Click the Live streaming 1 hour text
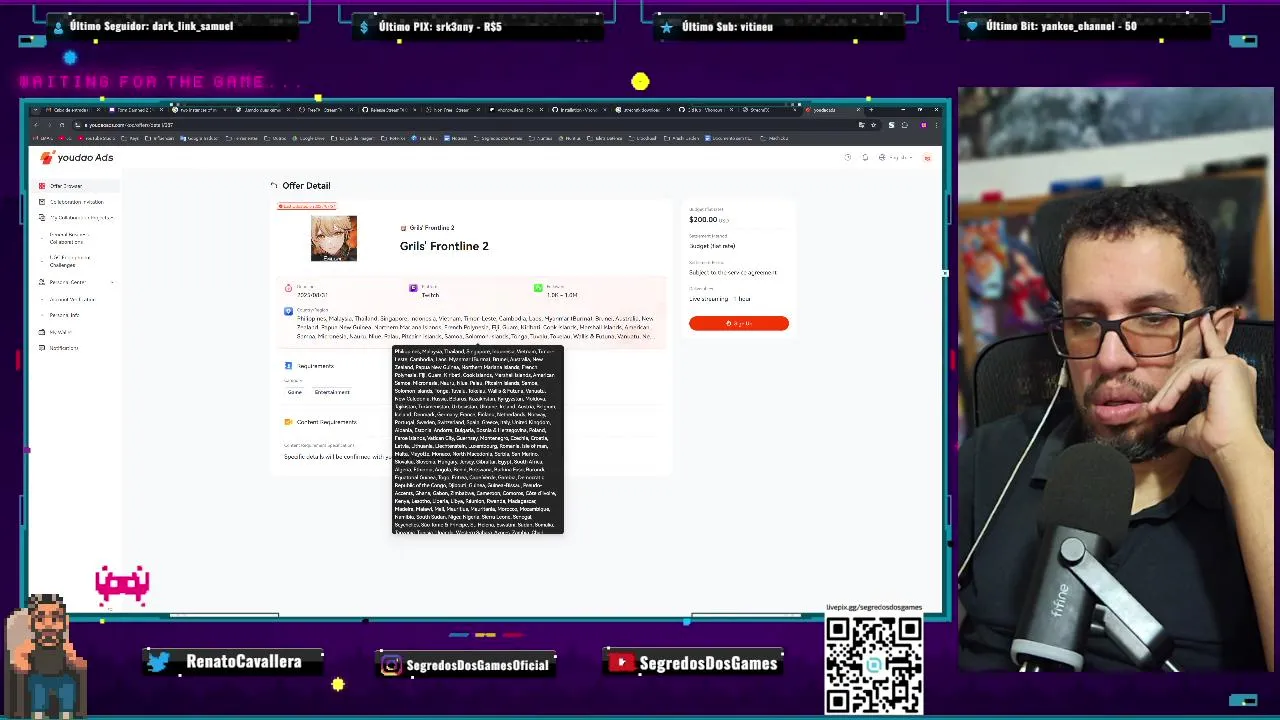Viewport: 1280px width, 720px height. coord(720,299)
